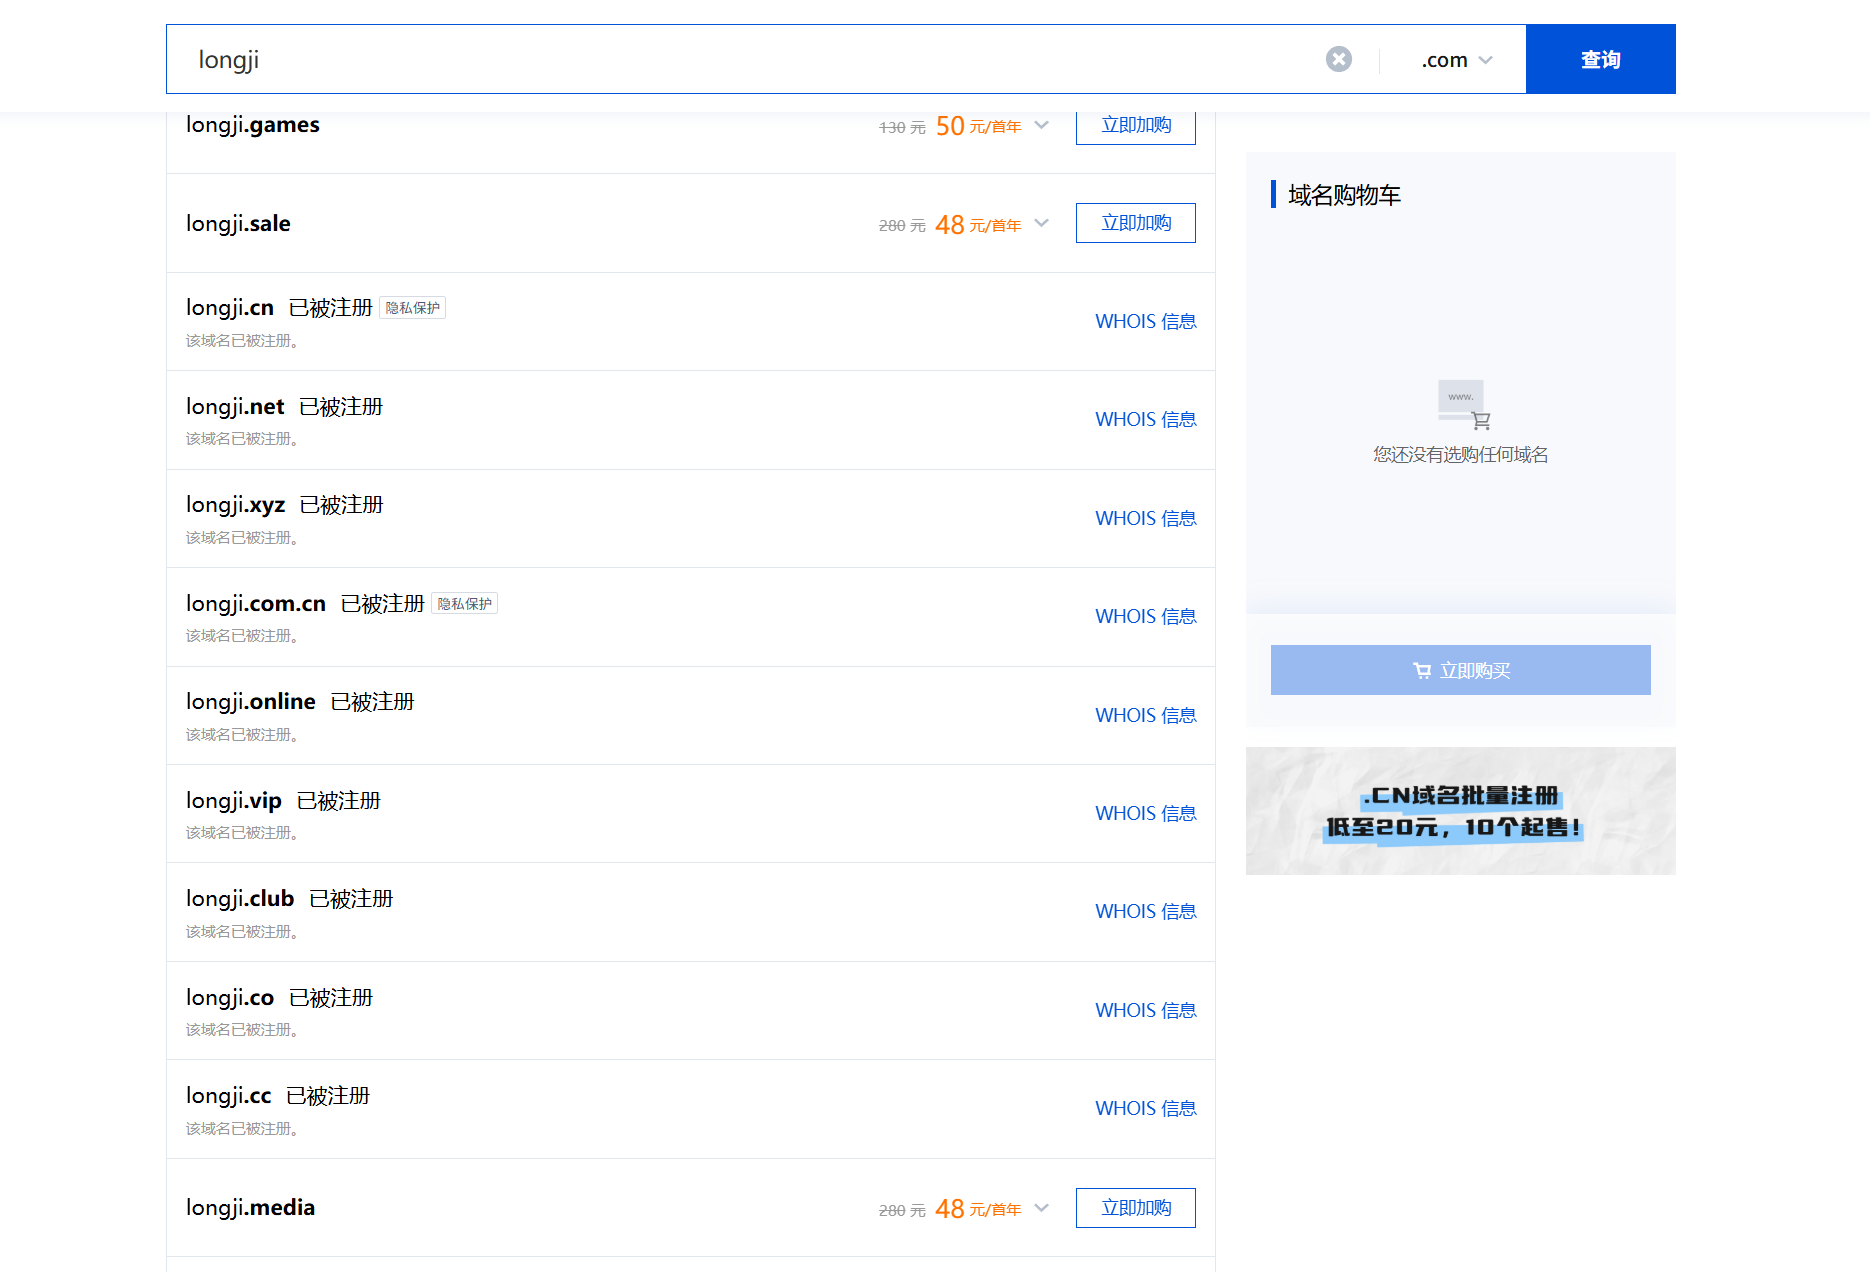Select the longji.sale domain name
Screen dimensions: 1870x1272
238,224
